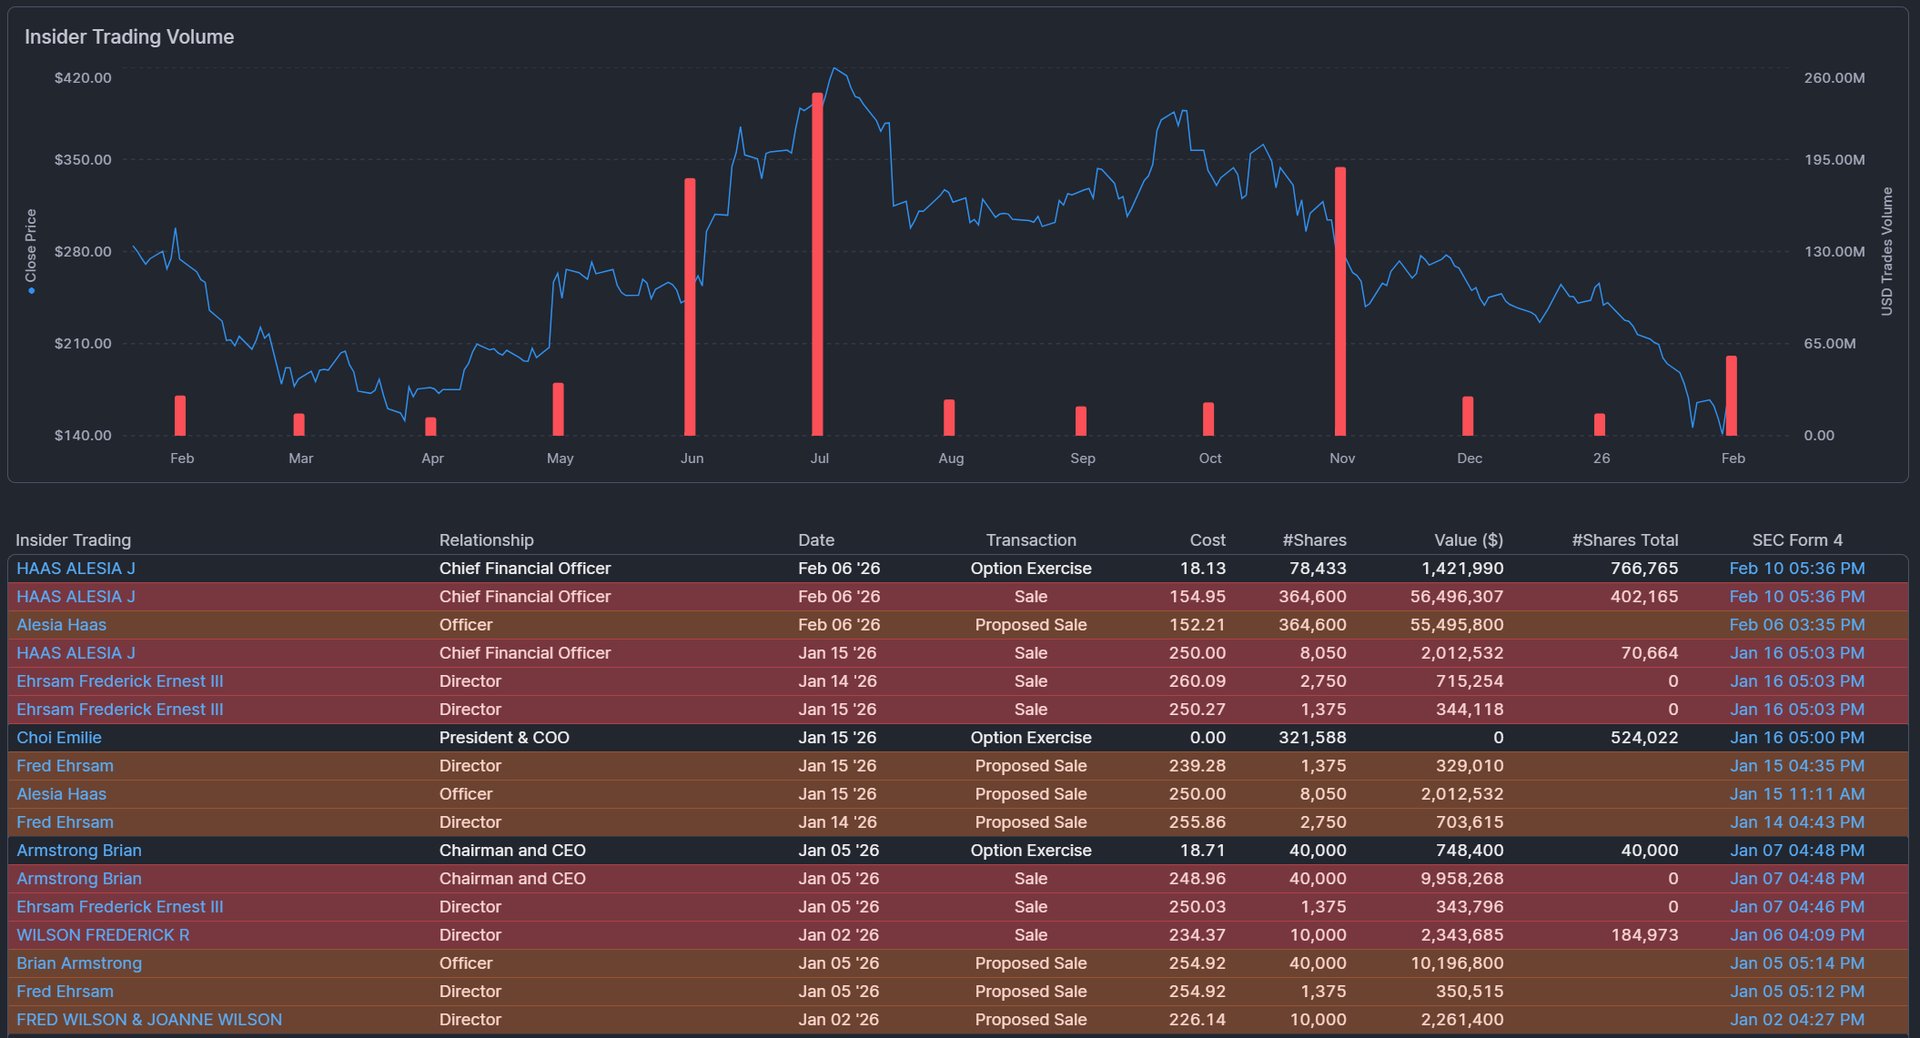The width and height of the screenshot is (1920, 1038).
Task: Open SEC form link Feb 06 03:35 PM
Action: (x=1797, y=624)
